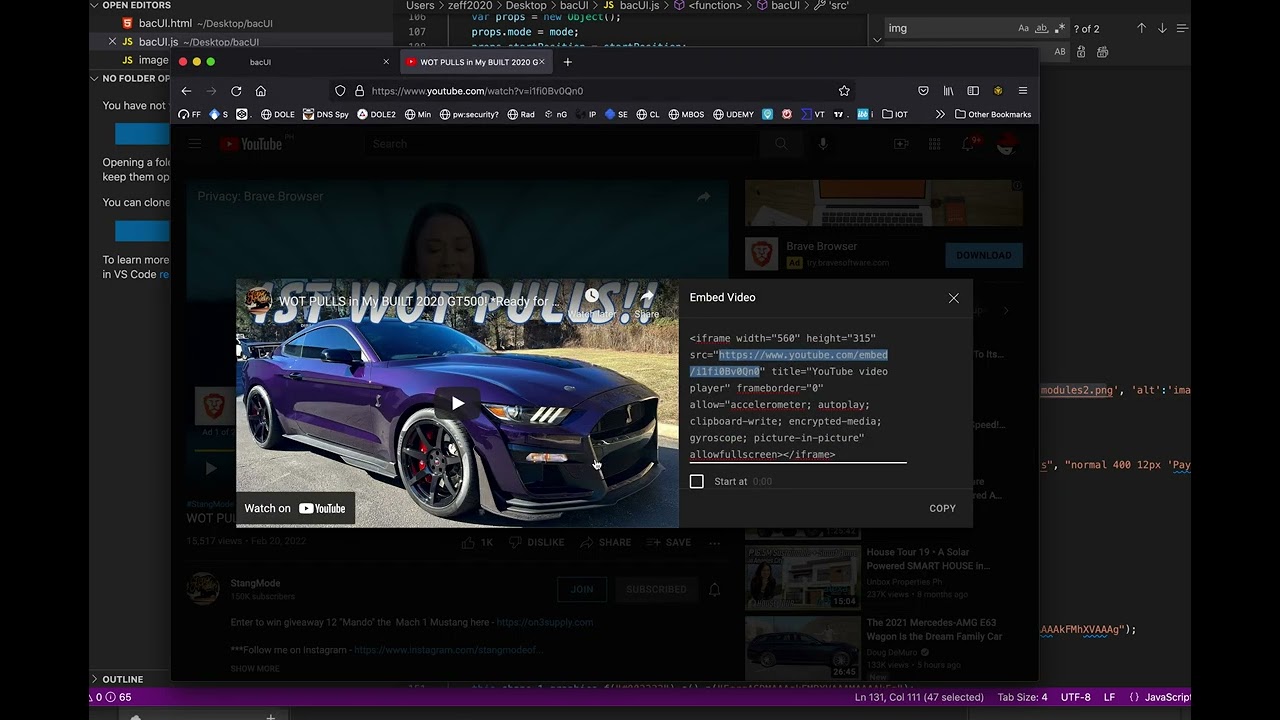Viewport: 1280px width, 720px height.
Task: Toggle Find in Selection option
Action: 1182,28
